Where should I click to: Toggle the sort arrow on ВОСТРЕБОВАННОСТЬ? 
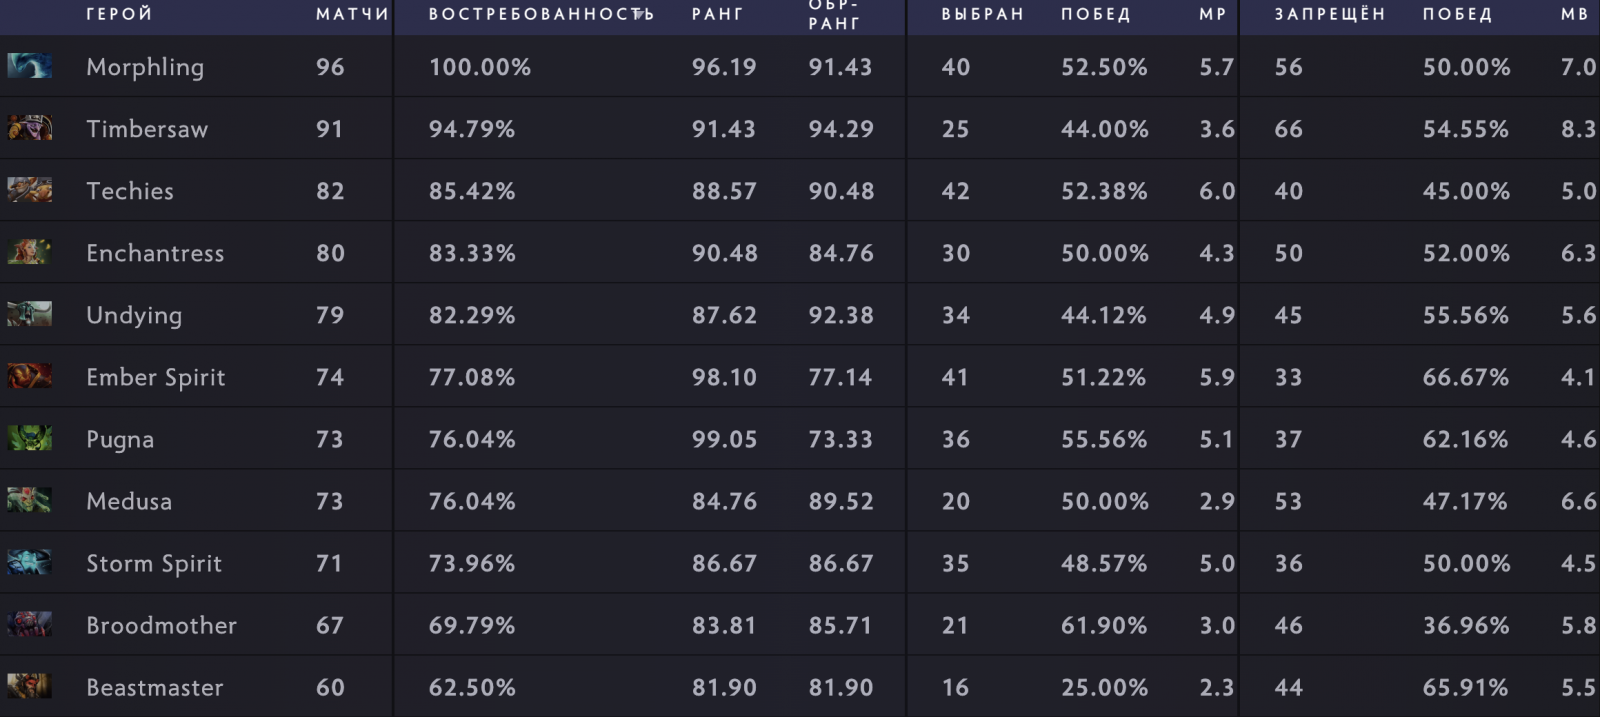click(x=638, y=14)
